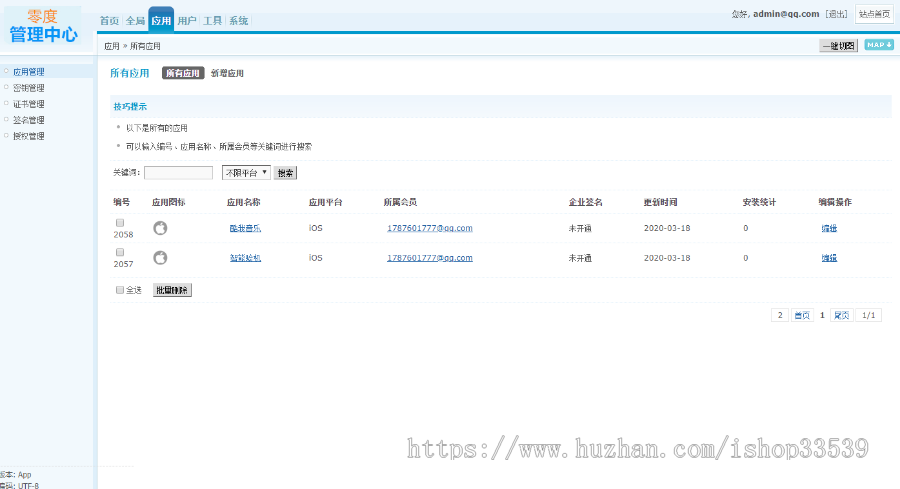This screenshot has width=900, height=489.
Task: Tick the checkbox for app 2058
Action: [x=120, y=222]
